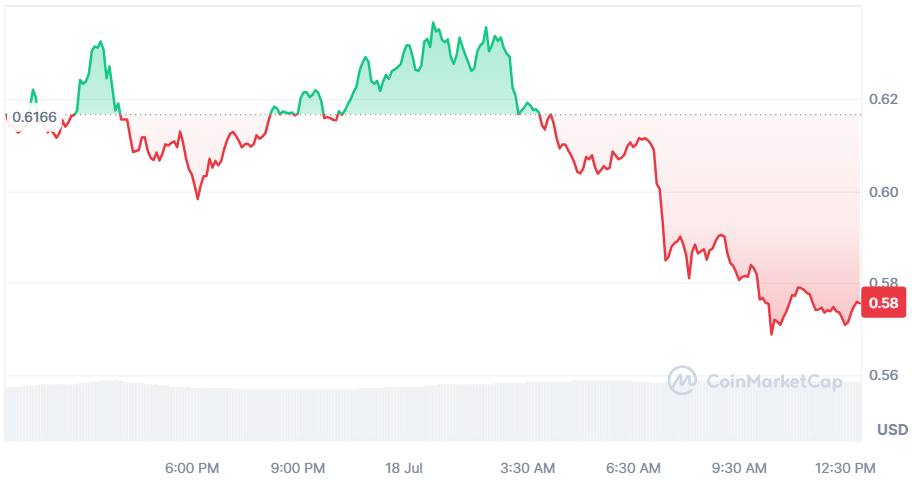912x480 pixels.
Task: Click the 12:30 PM time axis label
Action: (845, 468)
